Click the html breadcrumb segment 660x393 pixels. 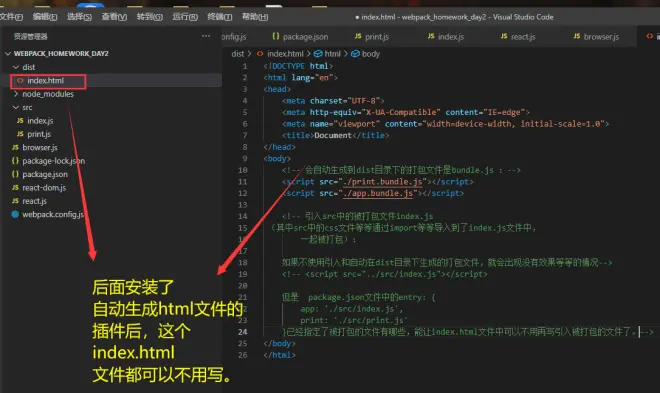(x=333, y=54)
